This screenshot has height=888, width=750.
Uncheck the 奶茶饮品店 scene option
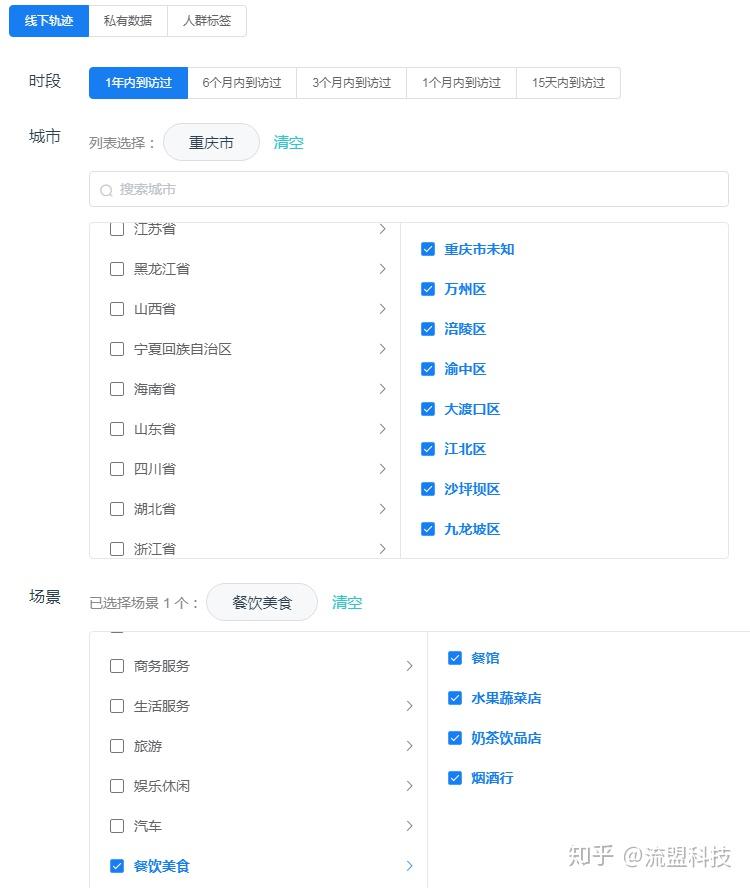click(x=455, y=738)
